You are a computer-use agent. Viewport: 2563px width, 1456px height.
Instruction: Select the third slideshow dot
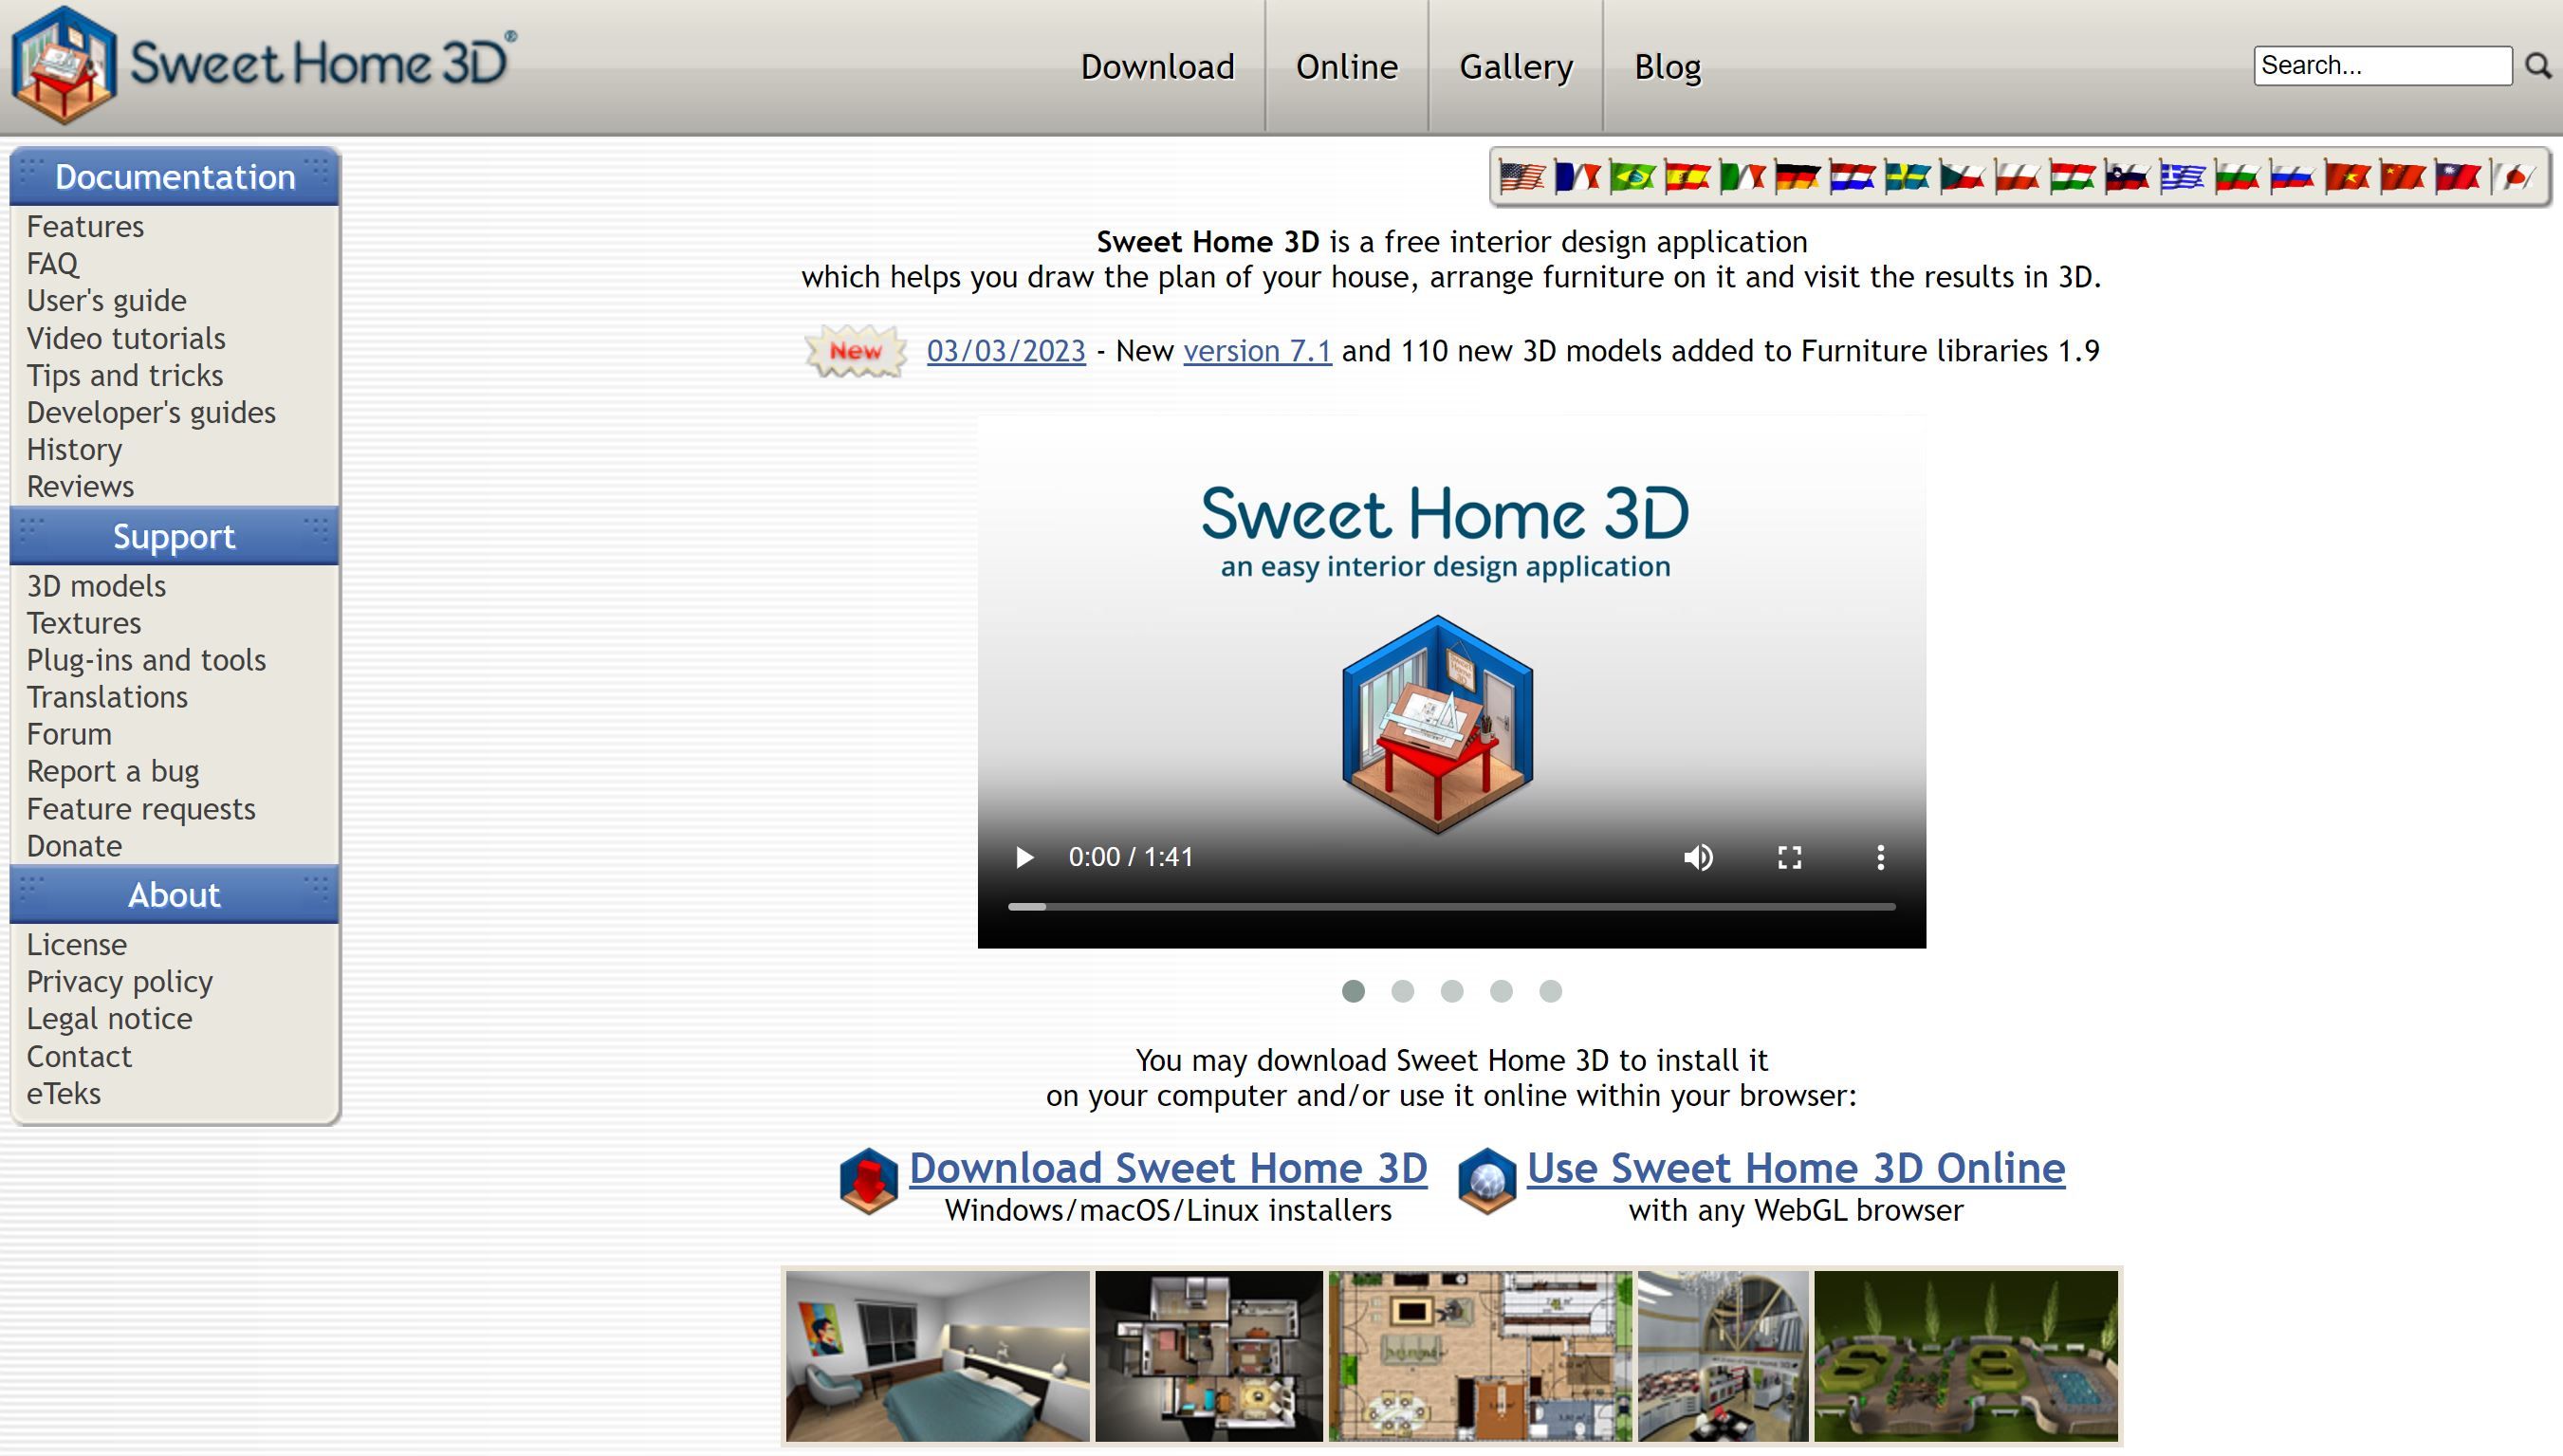point(1451,991)
